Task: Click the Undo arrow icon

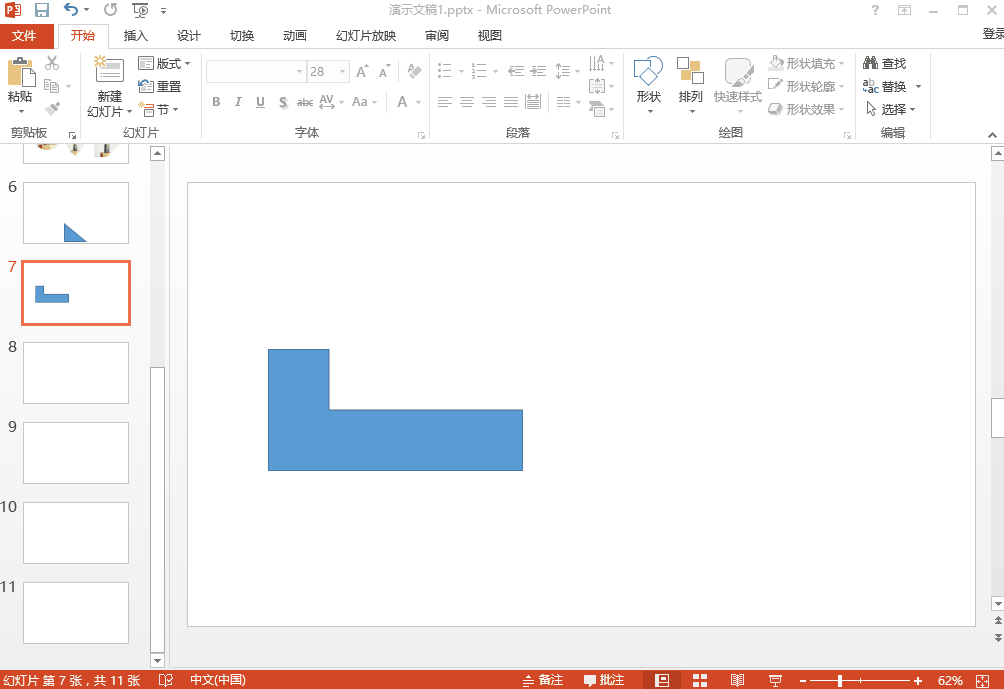Action: tap(70, 10)
